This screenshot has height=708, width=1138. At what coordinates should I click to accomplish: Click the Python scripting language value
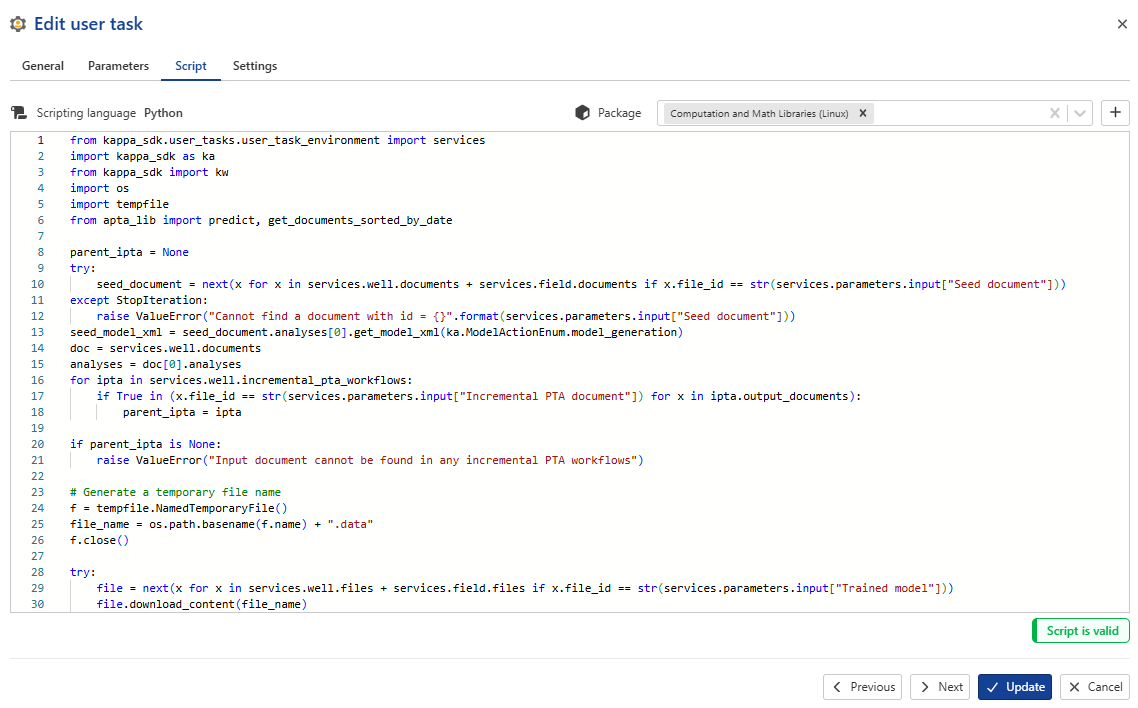pos(163,113)
